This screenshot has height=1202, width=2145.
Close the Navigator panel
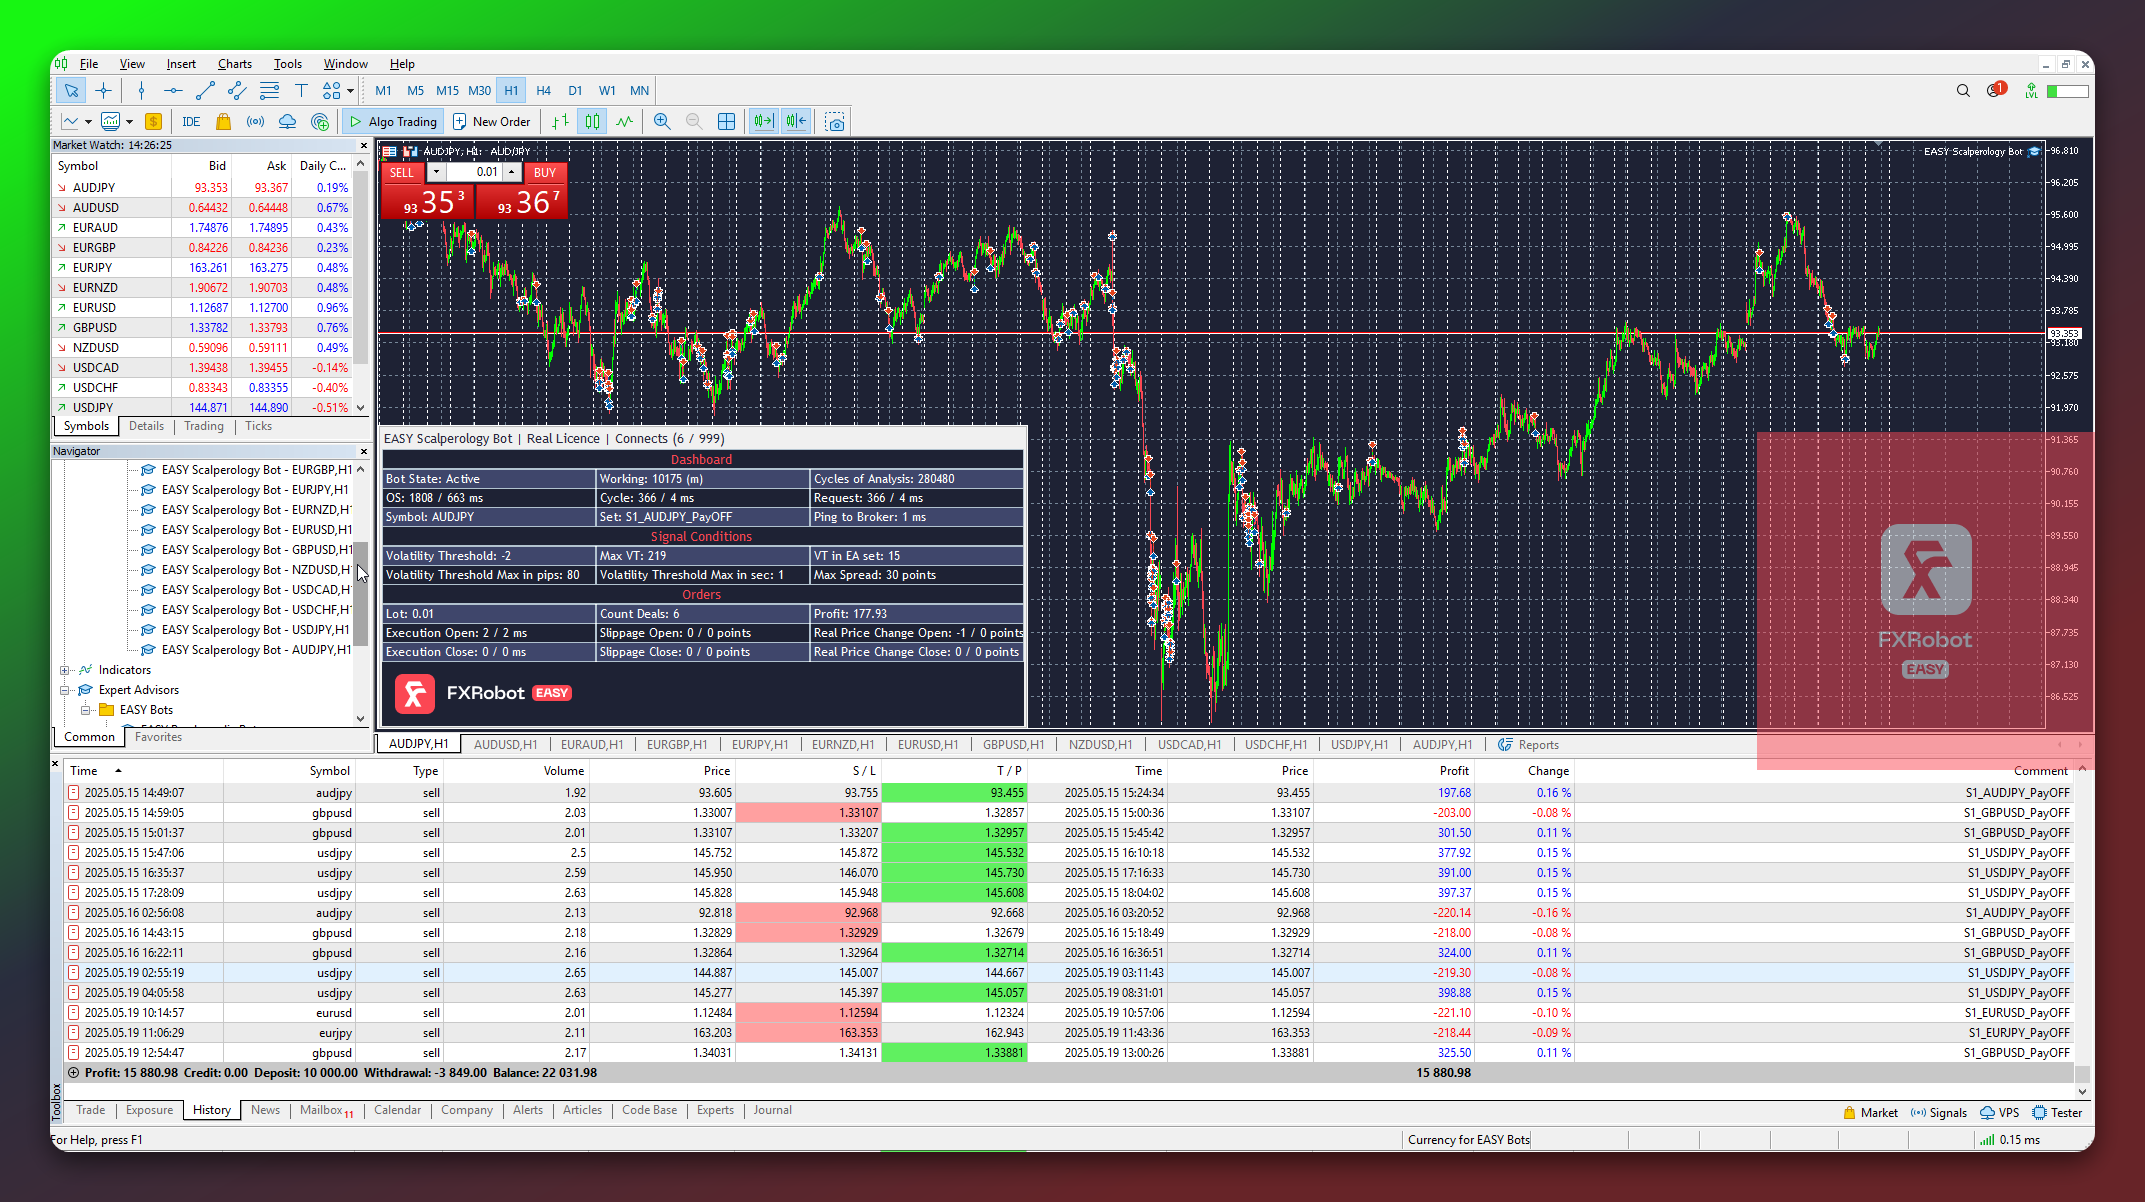pos(364,451)
